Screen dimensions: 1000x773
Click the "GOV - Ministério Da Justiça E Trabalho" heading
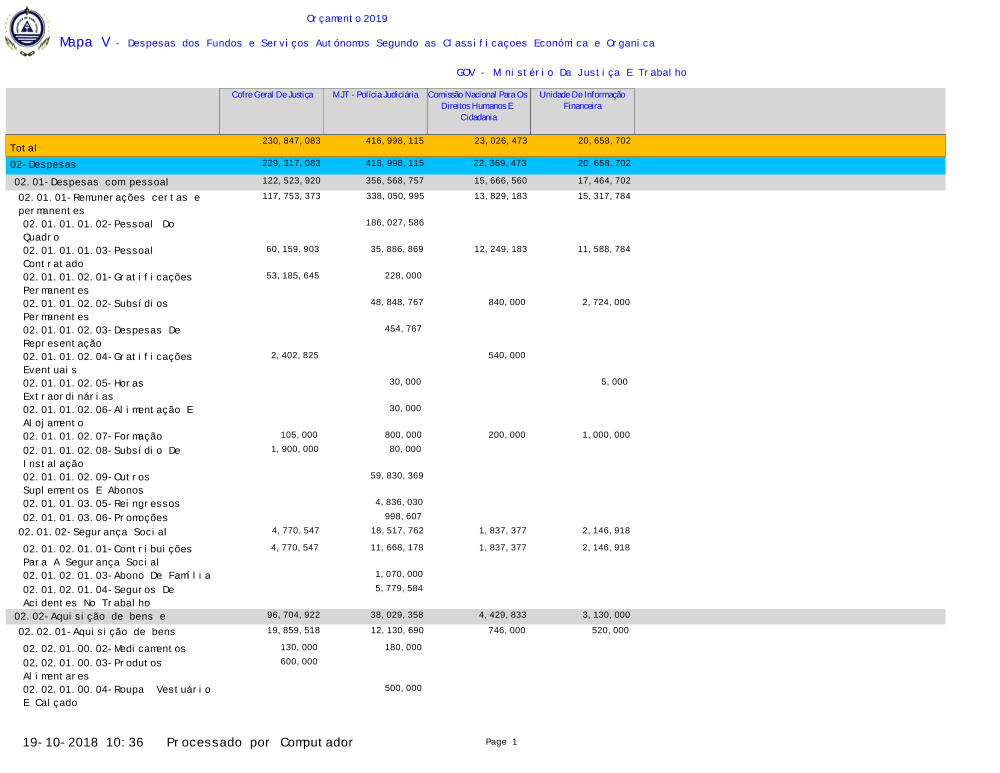pyautogui.click(x=571, y=72)
